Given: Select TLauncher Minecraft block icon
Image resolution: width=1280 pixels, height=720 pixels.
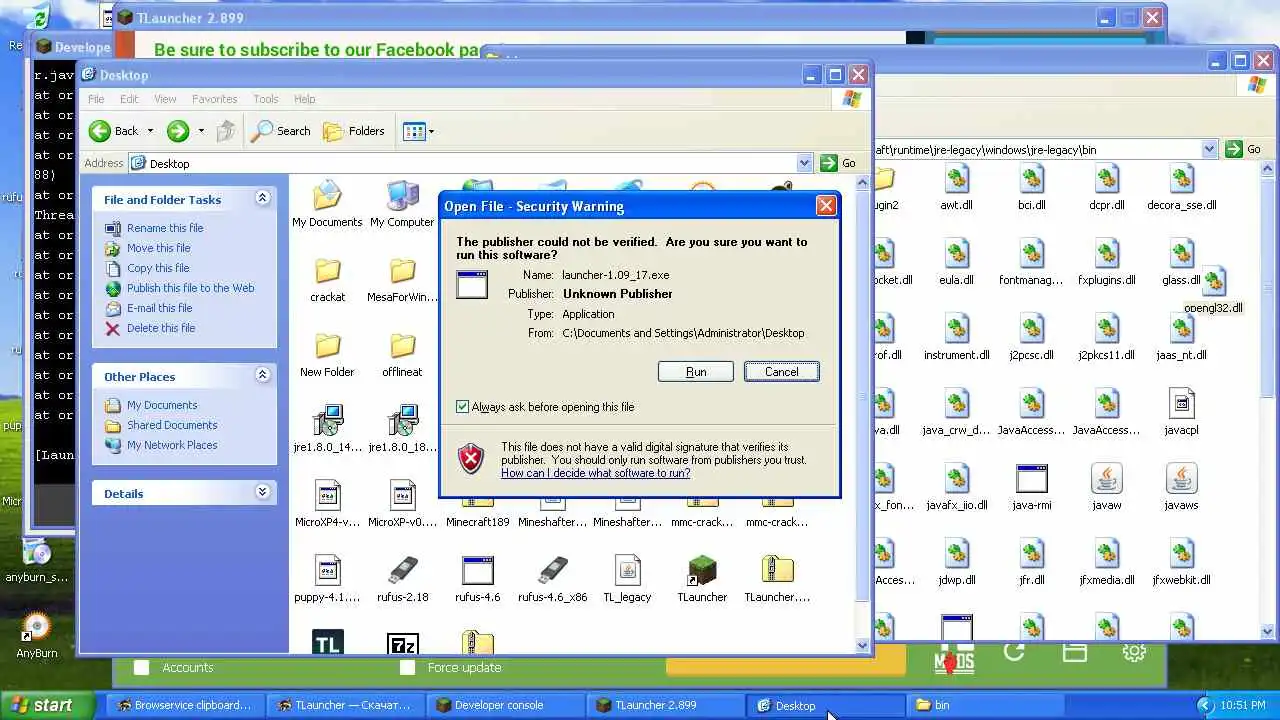Looking at the screenshot, I should pyautogui.click(x=702, y=571).
